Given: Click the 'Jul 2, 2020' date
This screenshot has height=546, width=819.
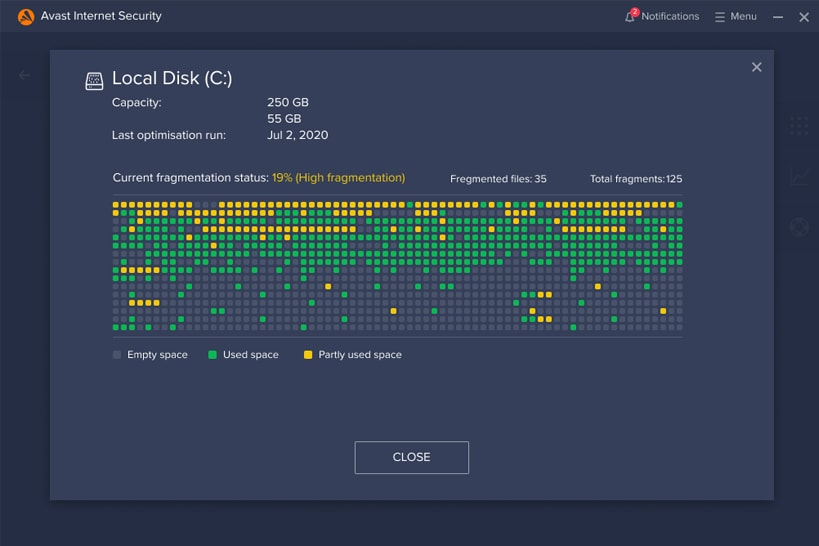Looking at the screenshot, I should 298,135.
